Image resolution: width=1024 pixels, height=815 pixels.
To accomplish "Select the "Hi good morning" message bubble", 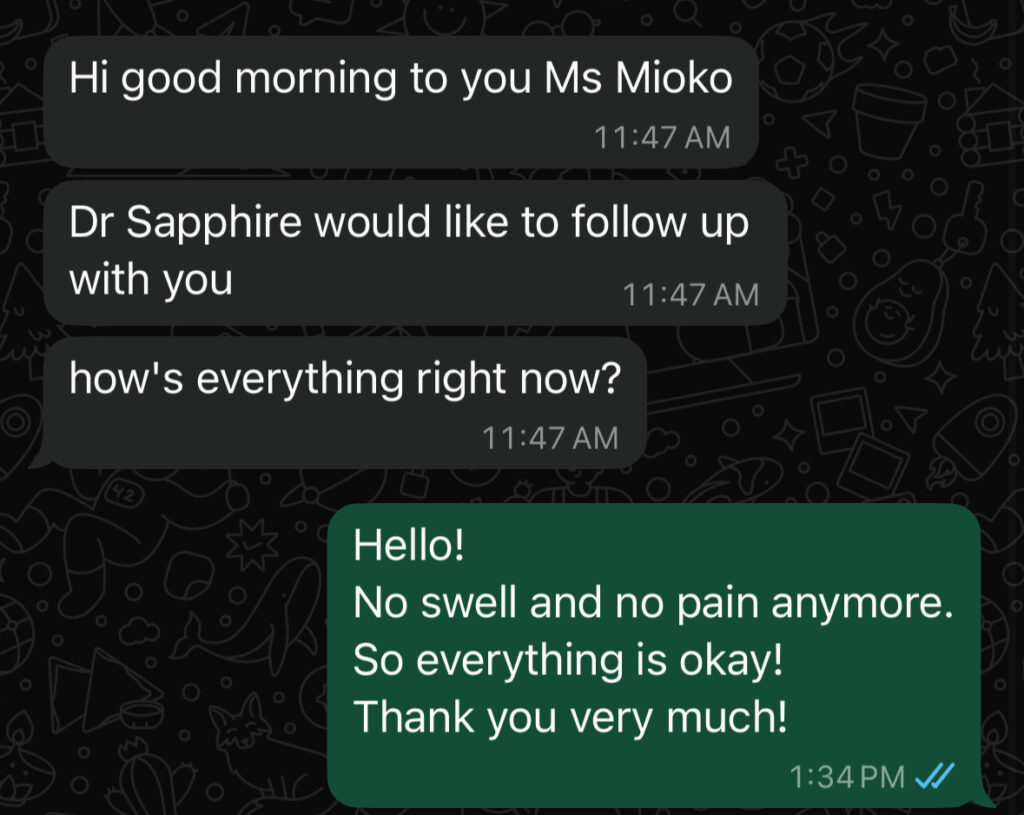I will coord(401,103).
